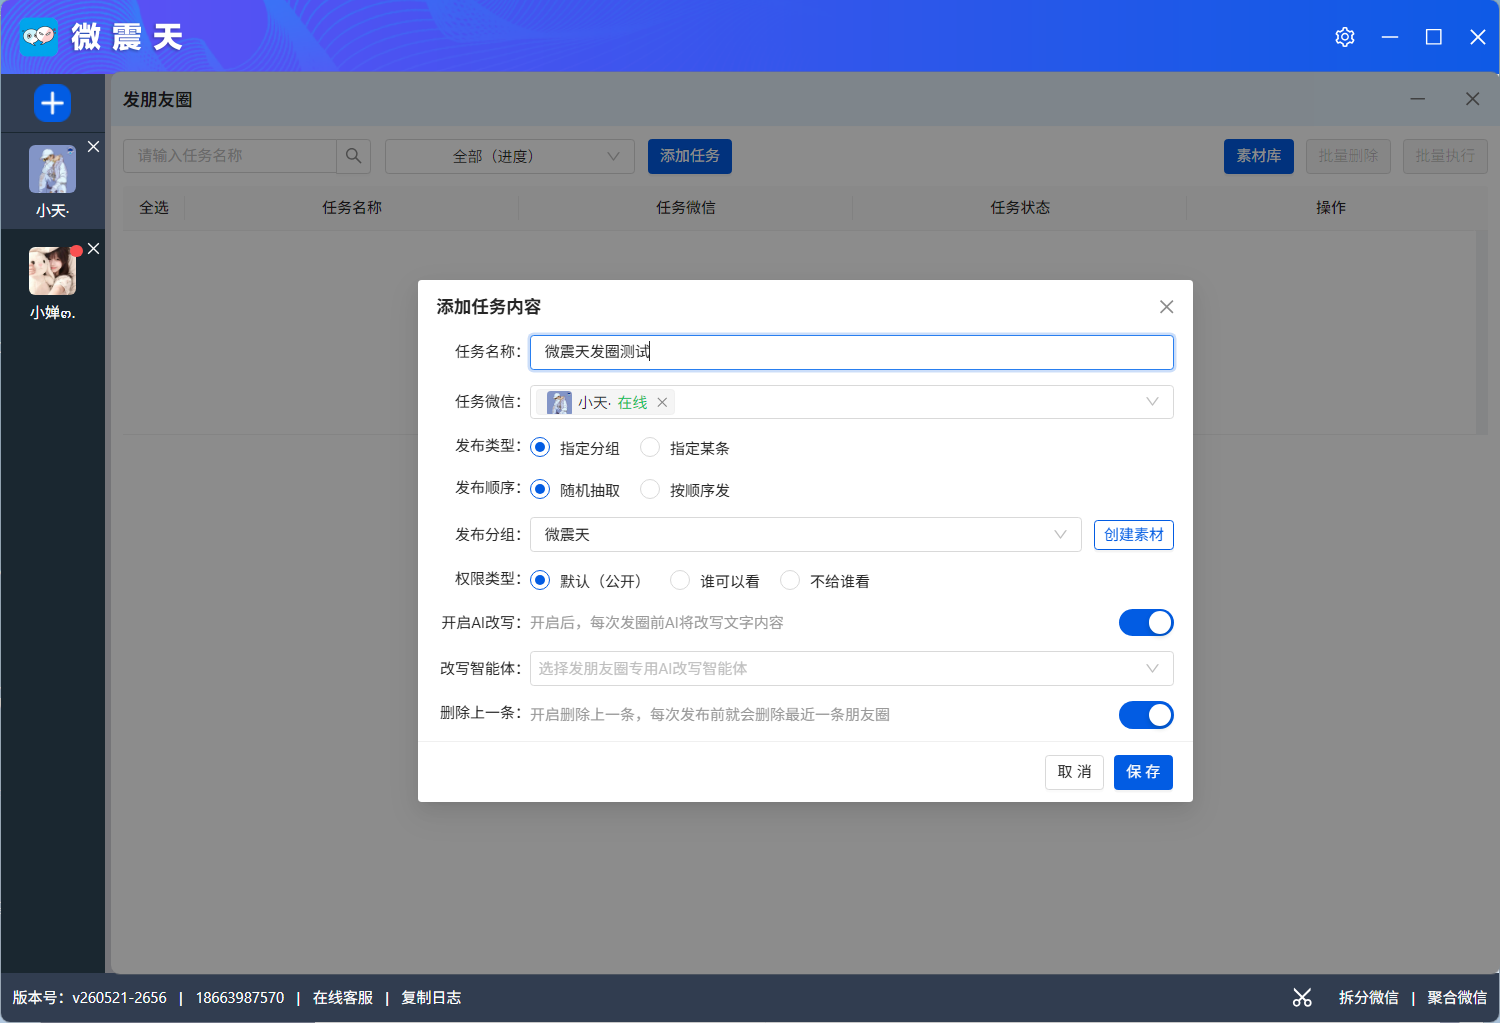Close the 发朋友圈 panel
Image resolution: width=1500 pixels, height=1023 pixels.
coord(1472,99)
